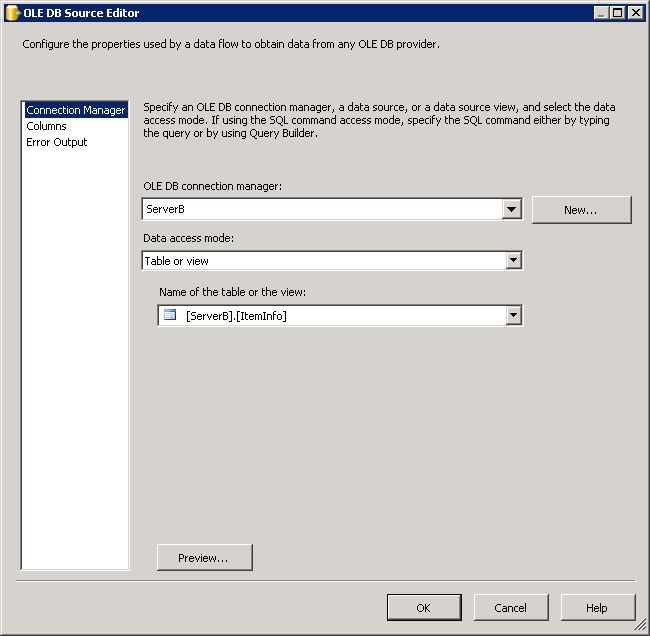Viewport: 650px width, 636px height.
Task: Click the 'Data access mode:' label
Action: coord(189,238)
